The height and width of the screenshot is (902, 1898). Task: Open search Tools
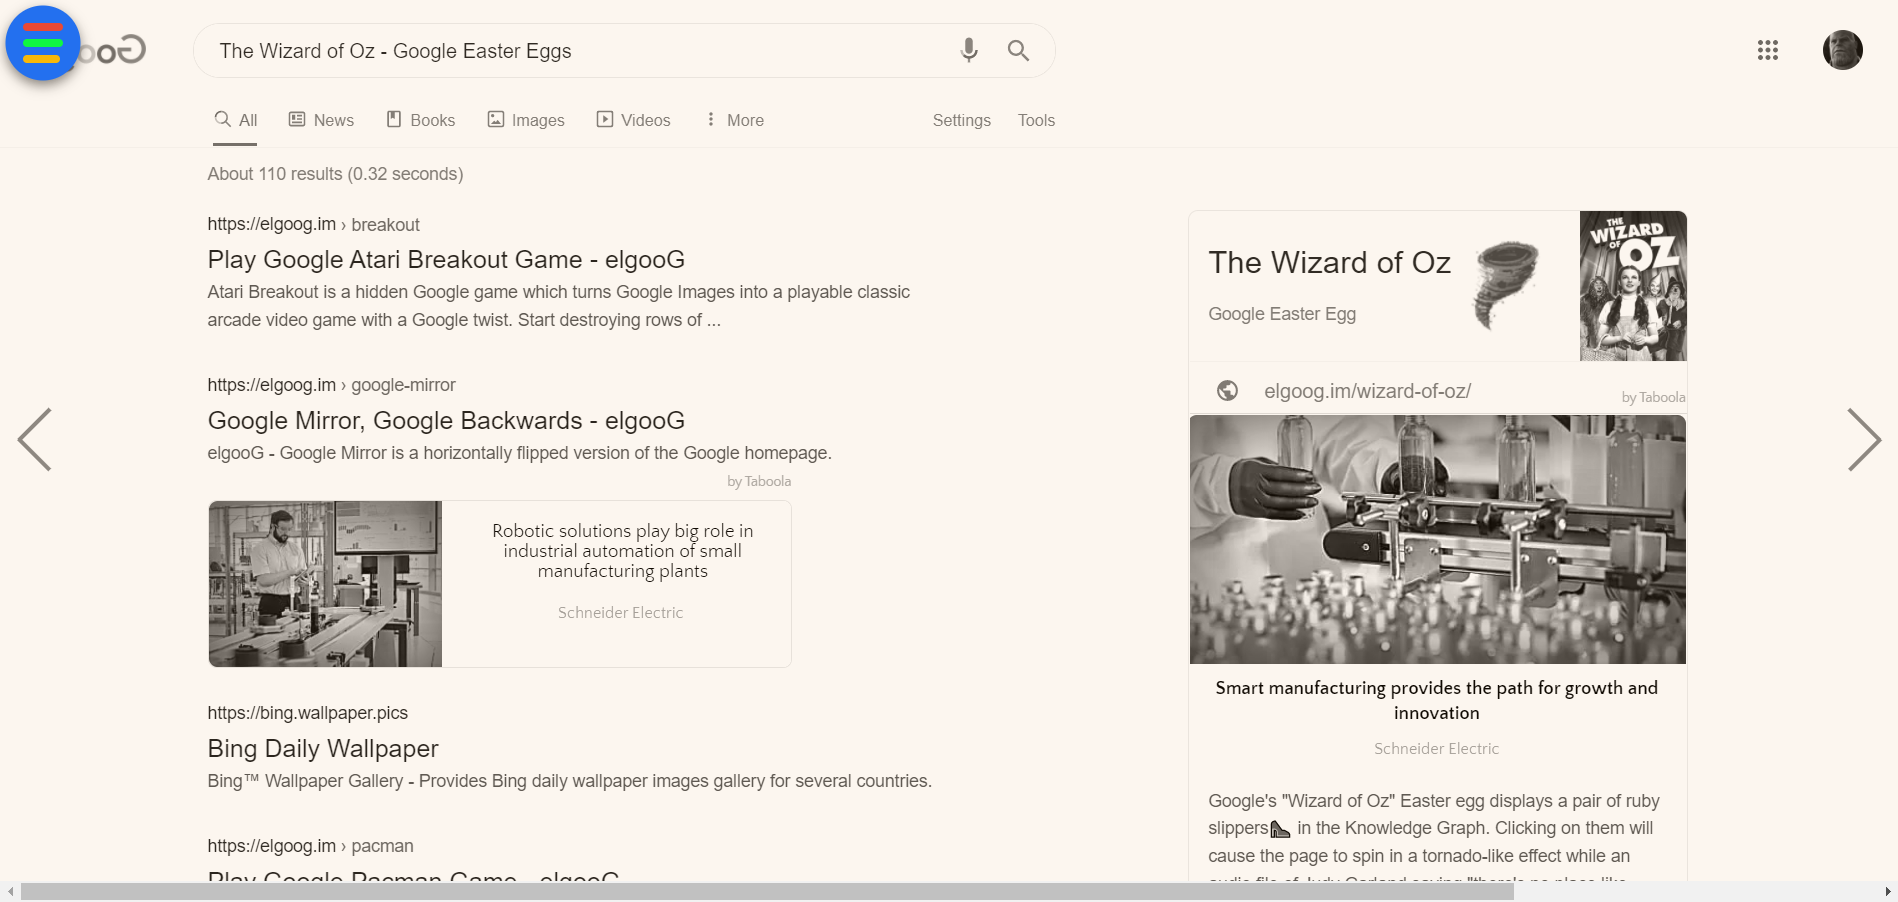tap(1036, 120)
